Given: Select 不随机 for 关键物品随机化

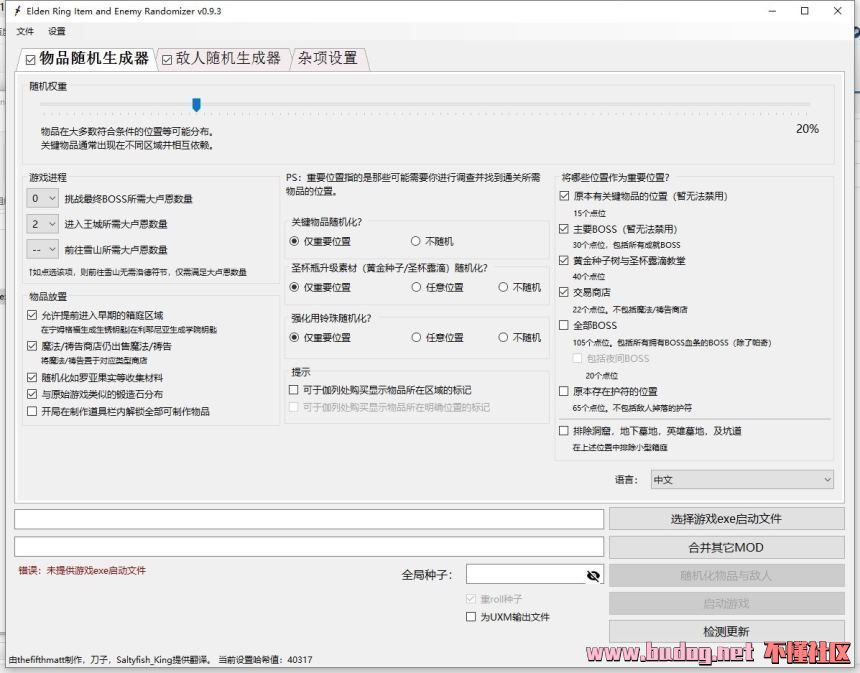Looking at the screenshot, I should point(416,241).
